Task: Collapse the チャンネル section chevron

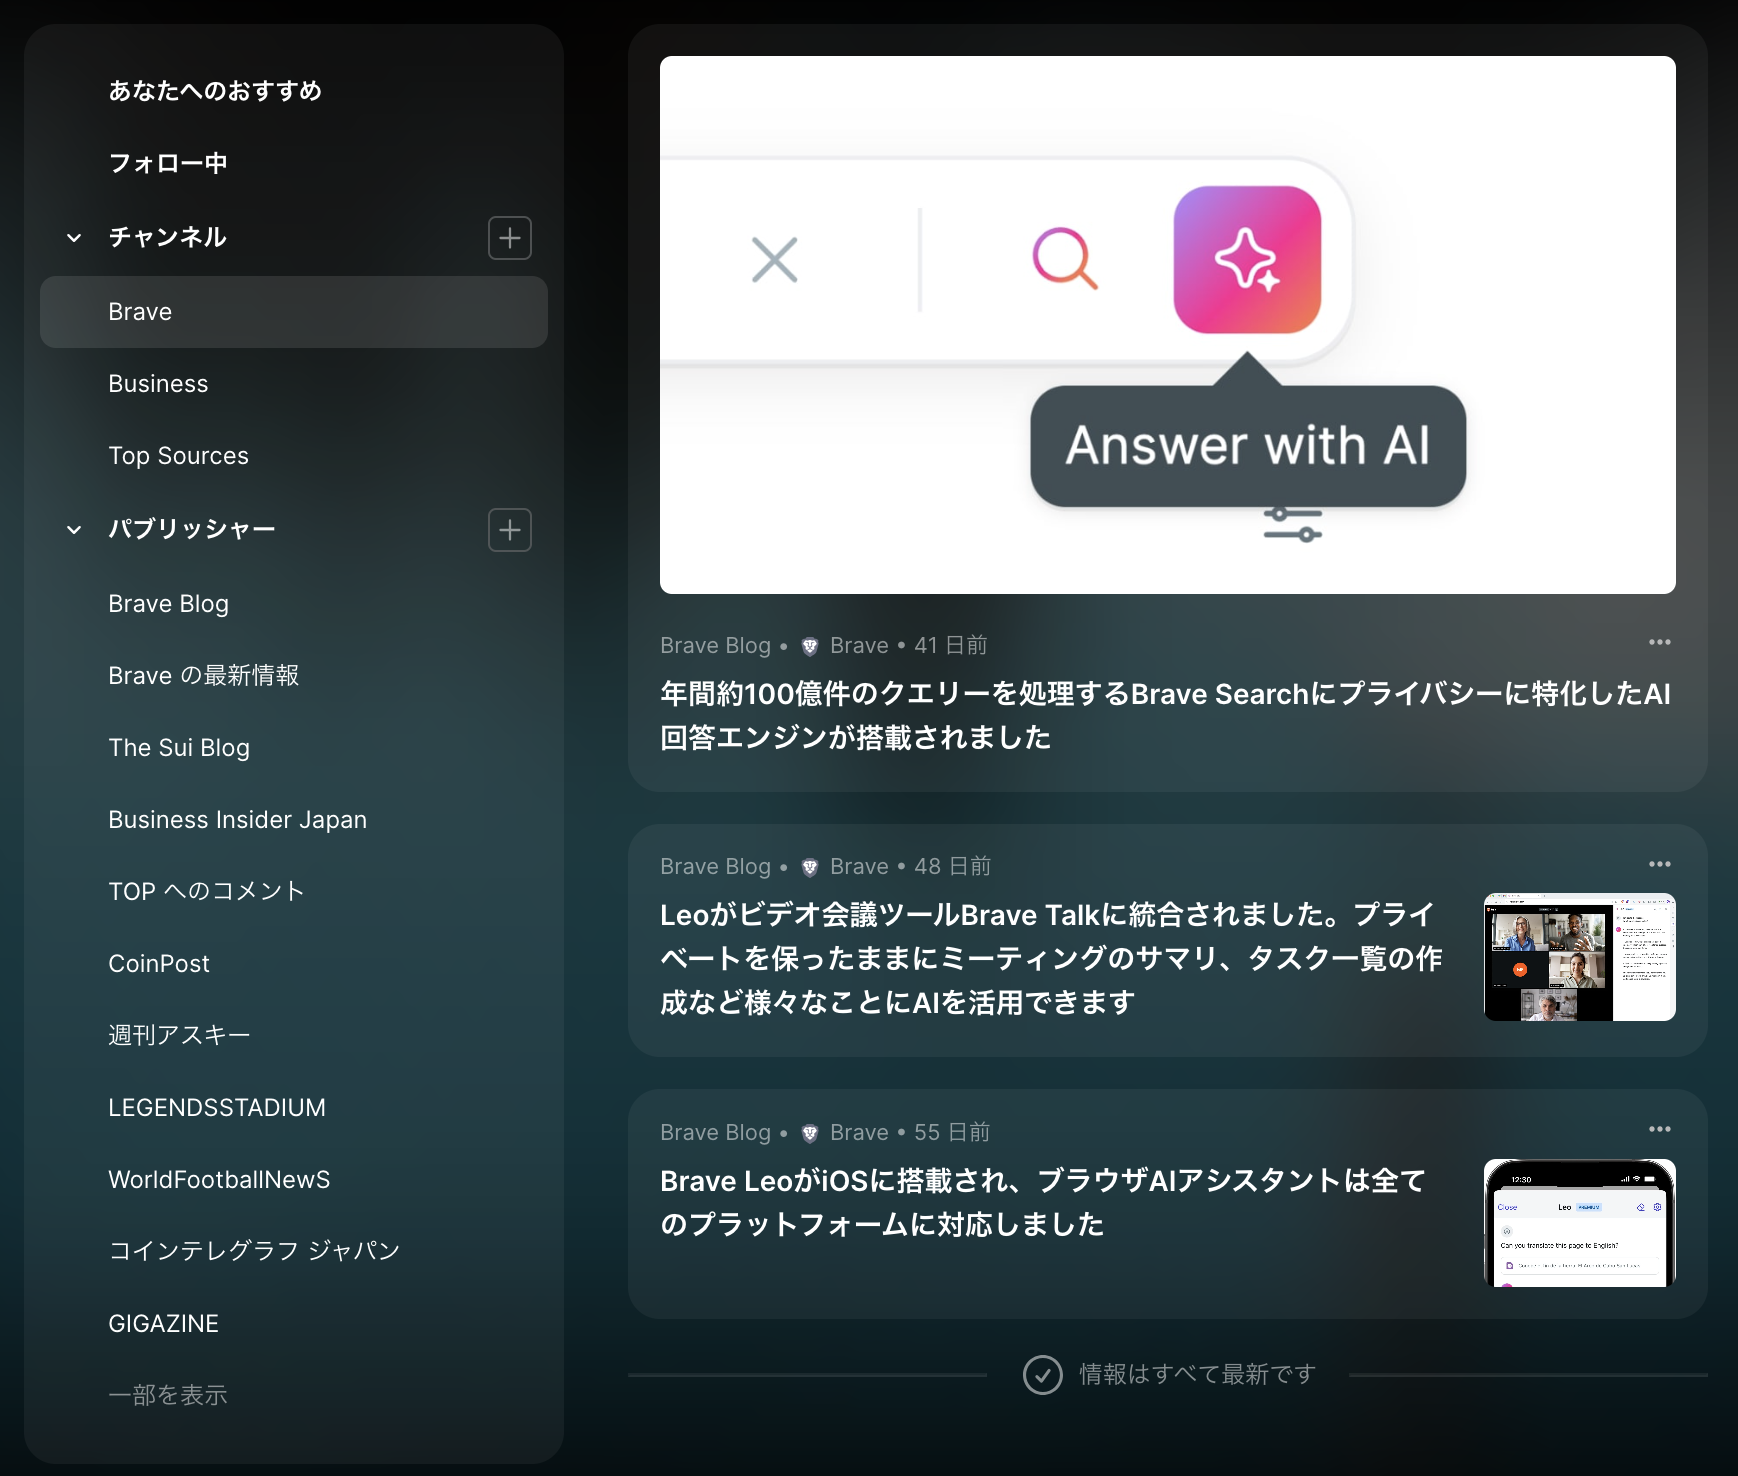Action: point(74,238)
